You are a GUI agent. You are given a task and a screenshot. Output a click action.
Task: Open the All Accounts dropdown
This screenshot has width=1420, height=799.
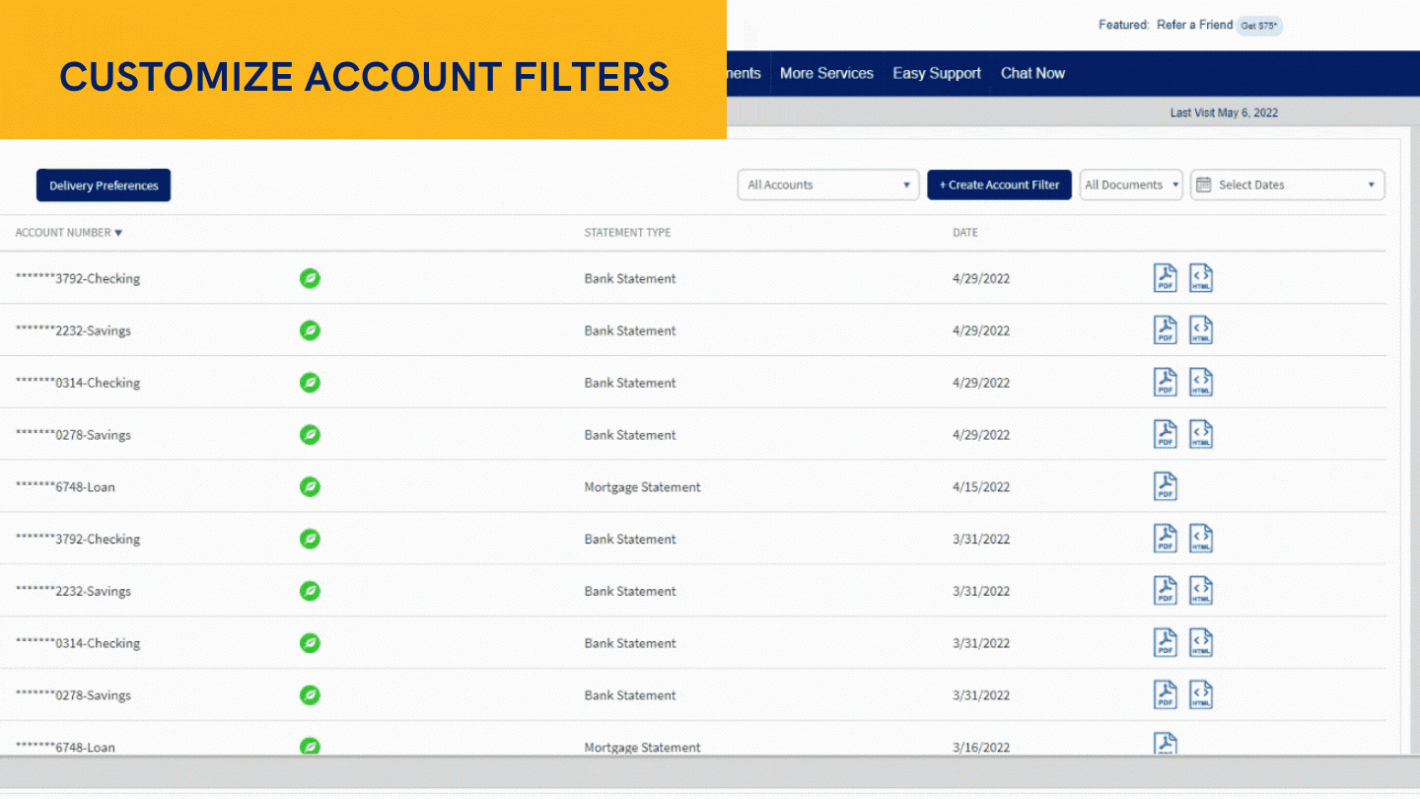click(x=828, y=184)
